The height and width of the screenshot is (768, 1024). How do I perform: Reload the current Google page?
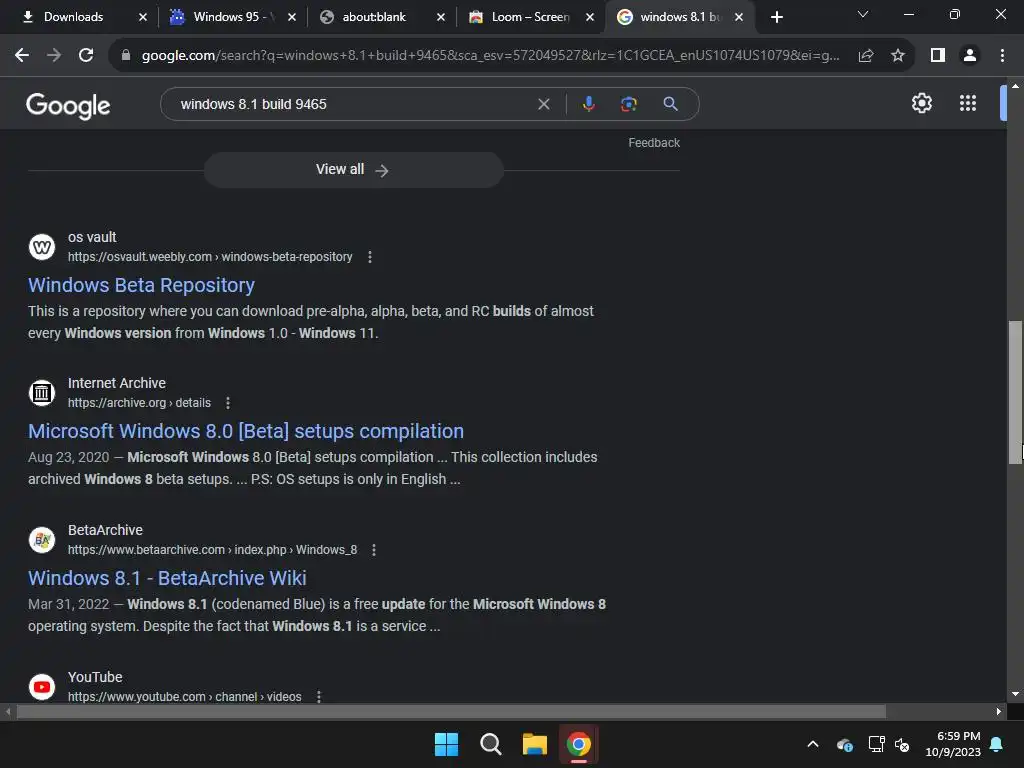pos(86,56)
